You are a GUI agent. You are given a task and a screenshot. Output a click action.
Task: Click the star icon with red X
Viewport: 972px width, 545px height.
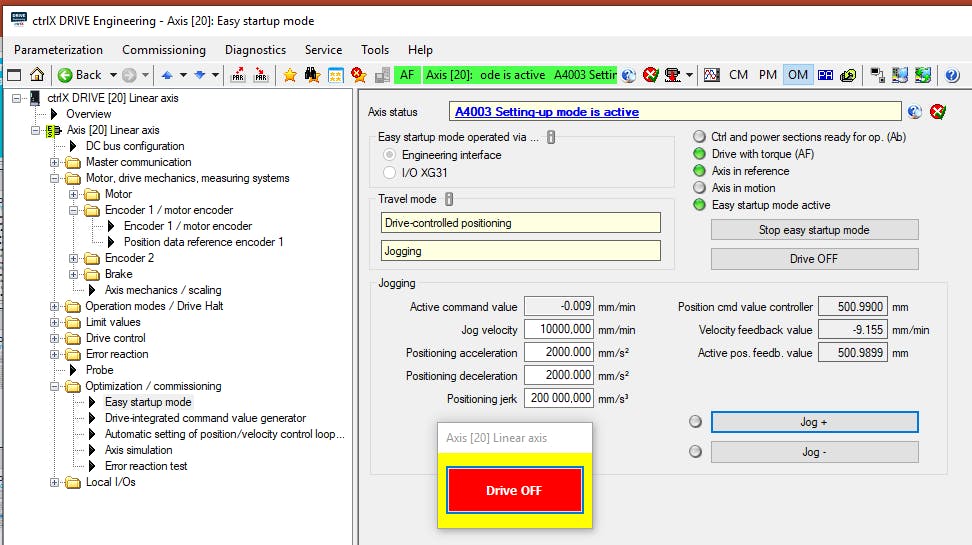(x=358, y=75)
